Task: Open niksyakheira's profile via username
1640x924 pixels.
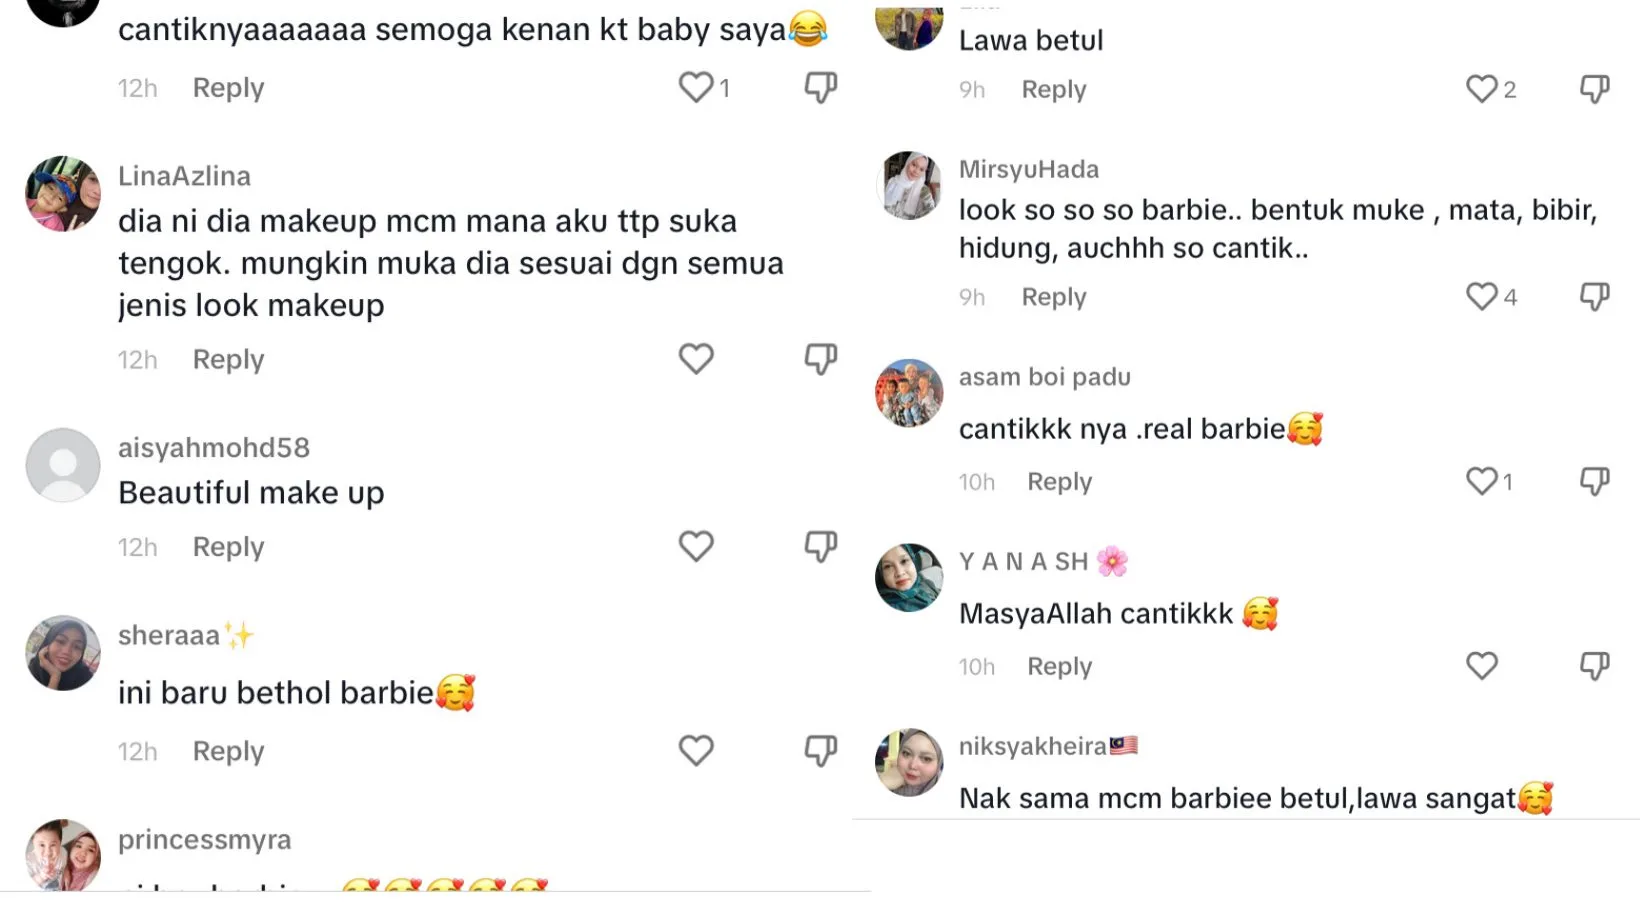Action: [1032, 746]
